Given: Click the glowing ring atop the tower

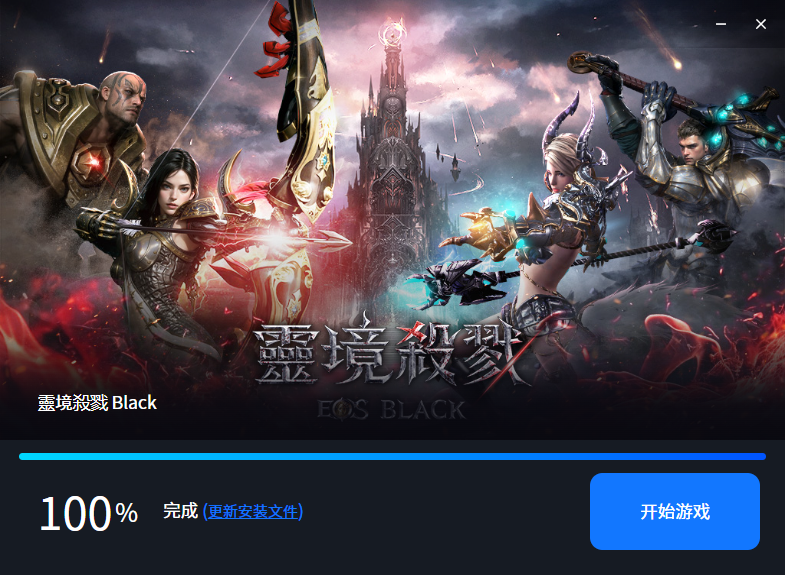Looking at the screenshot, I should coord(392,35).
